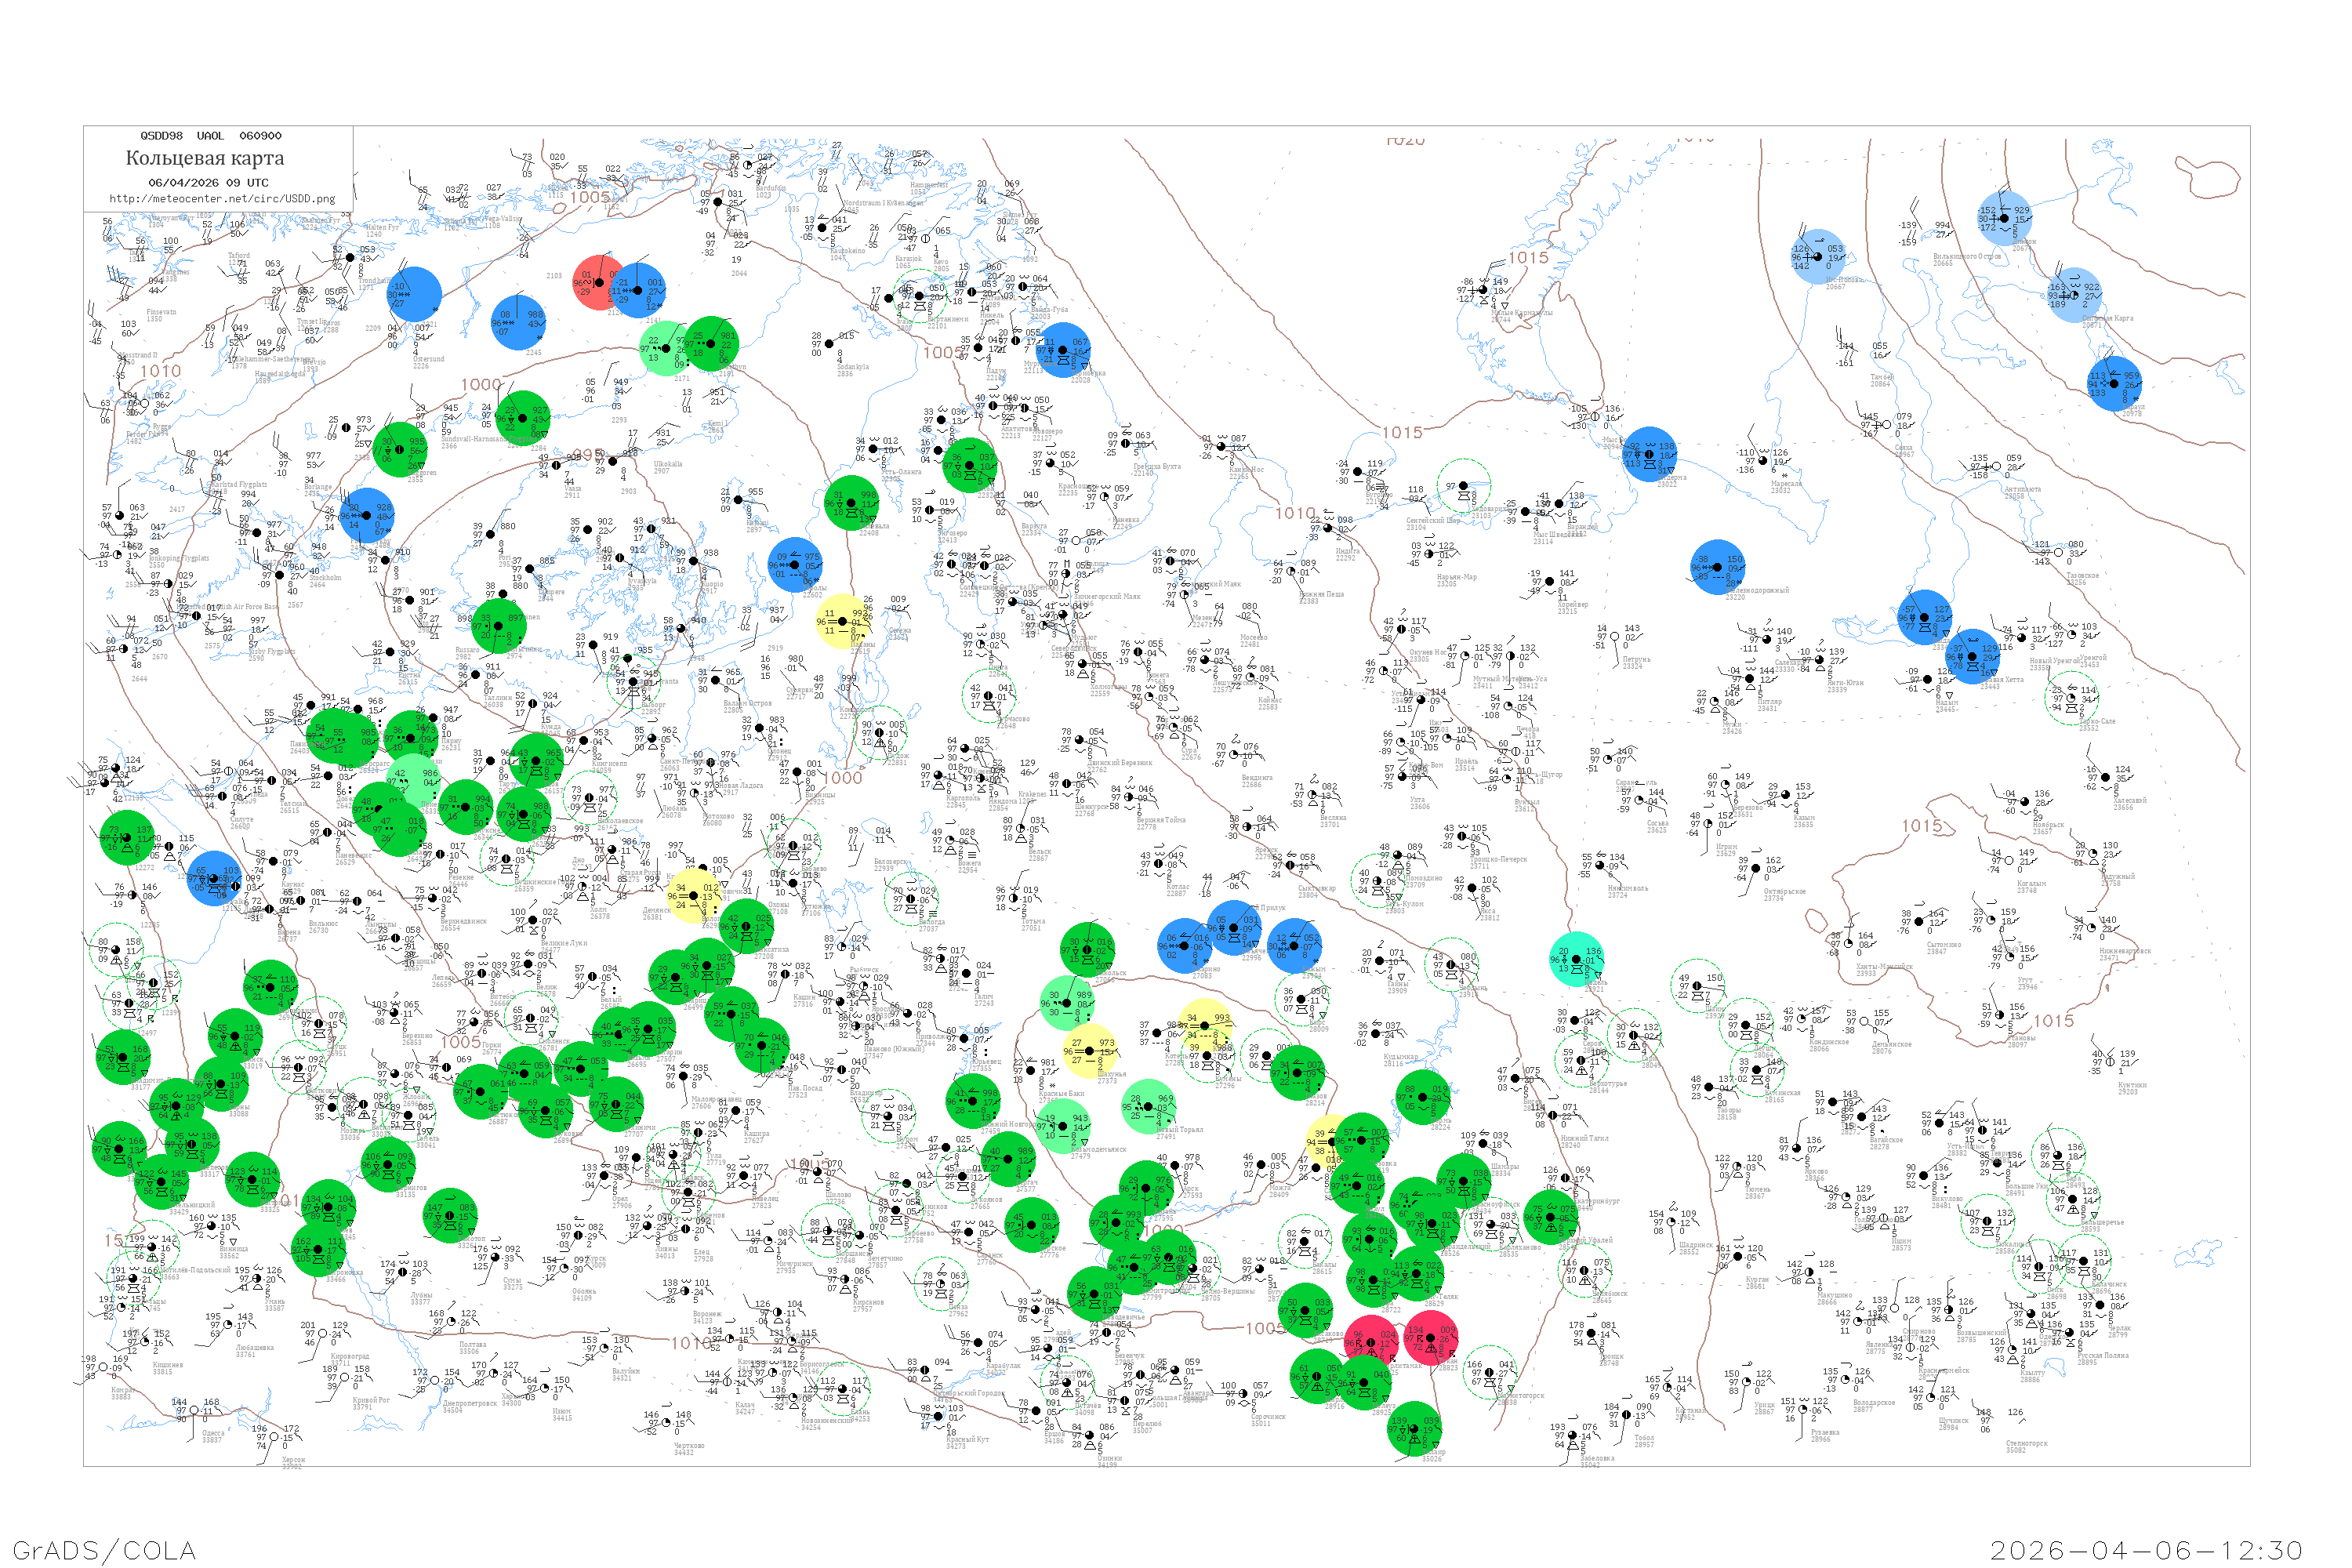Screen dimensions: 2352x1568
Task: Click the 1010 isobar label near Mosstrand
Action: click(x=160, y=371)
